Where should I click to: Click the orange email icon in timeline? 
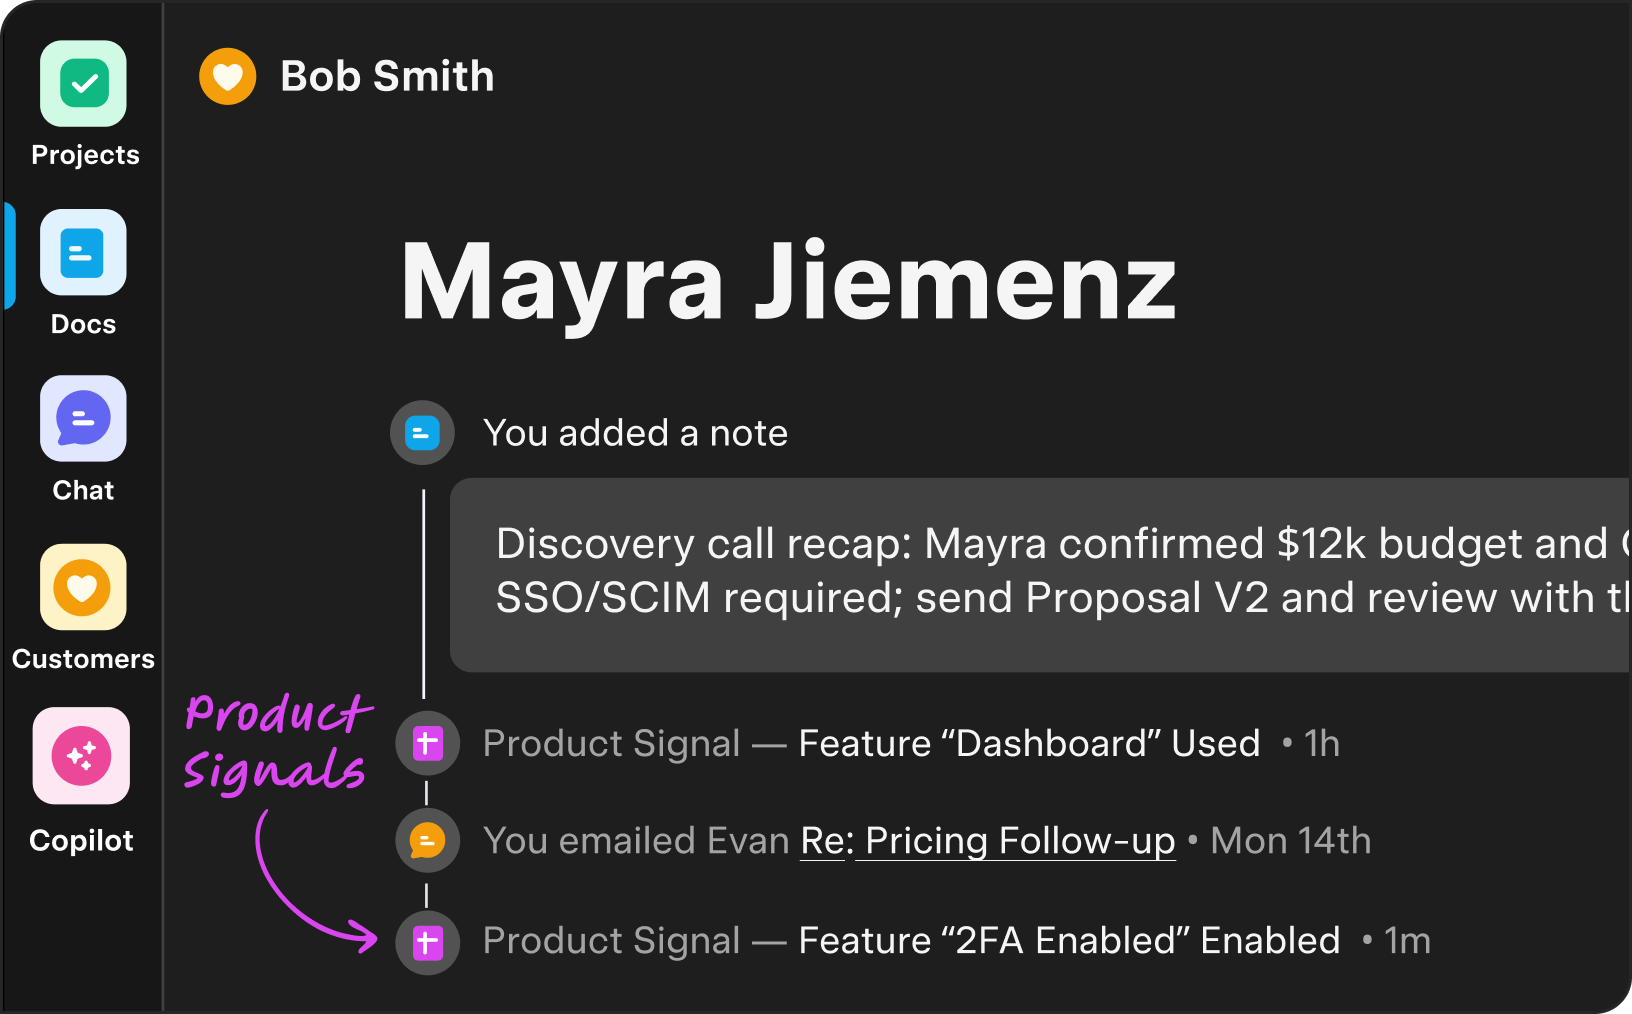click(428, 841)
